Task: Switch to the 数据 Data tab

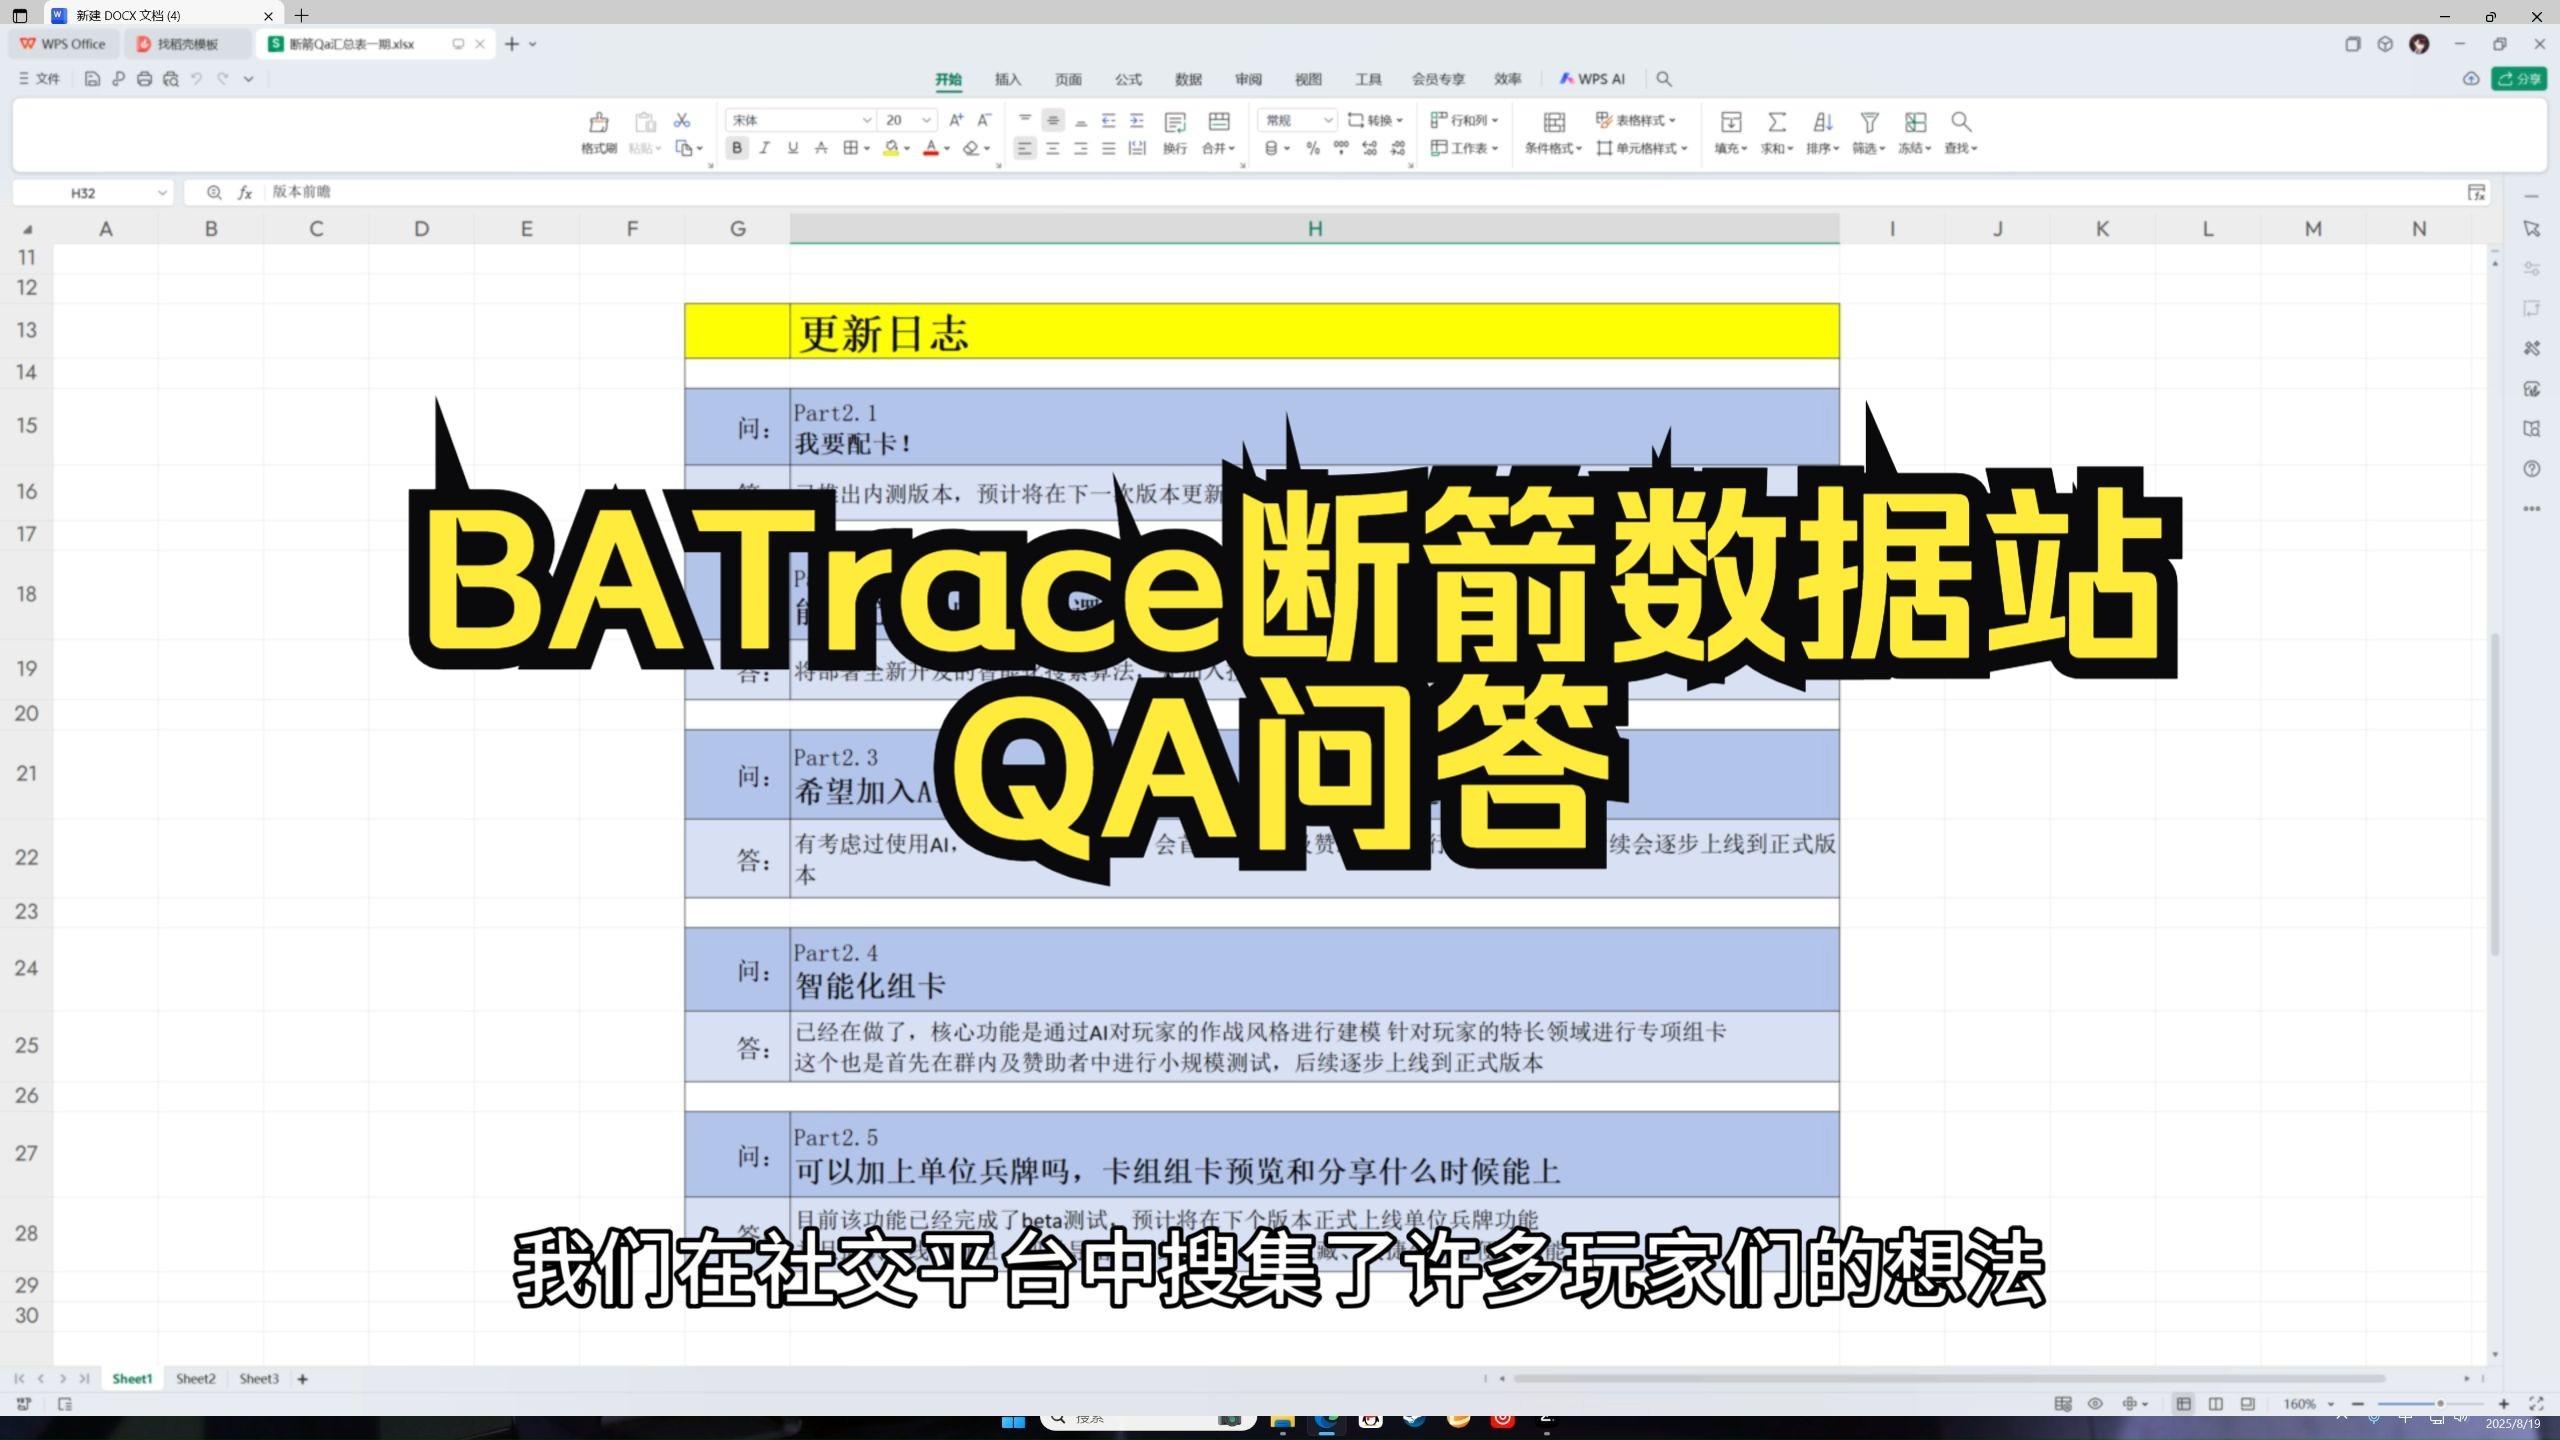Action: point(1188,79)
